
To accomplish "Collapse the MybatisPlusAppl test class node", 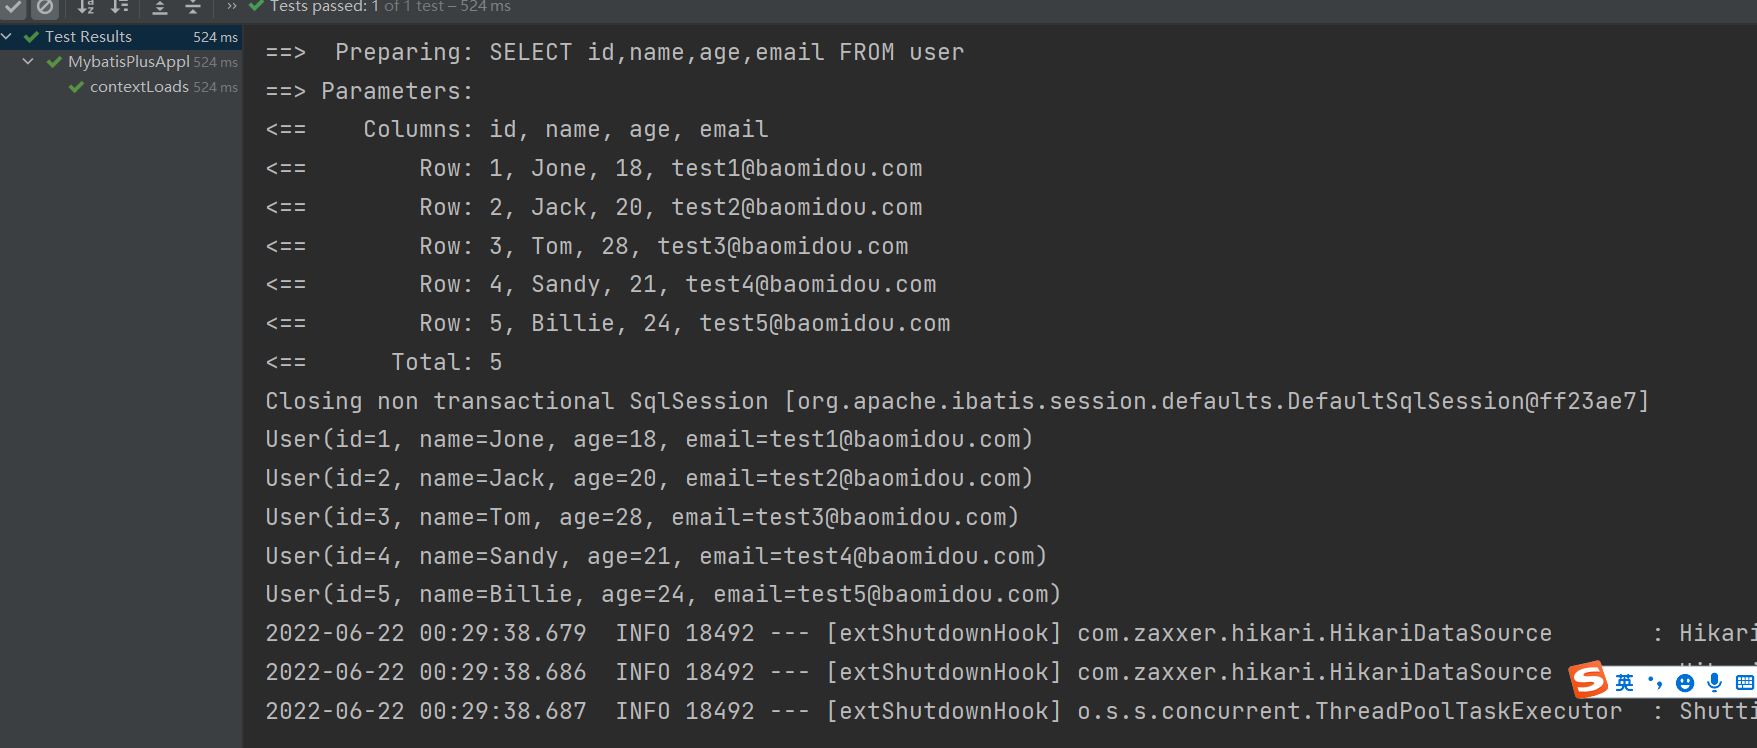I will coord(28,62).
